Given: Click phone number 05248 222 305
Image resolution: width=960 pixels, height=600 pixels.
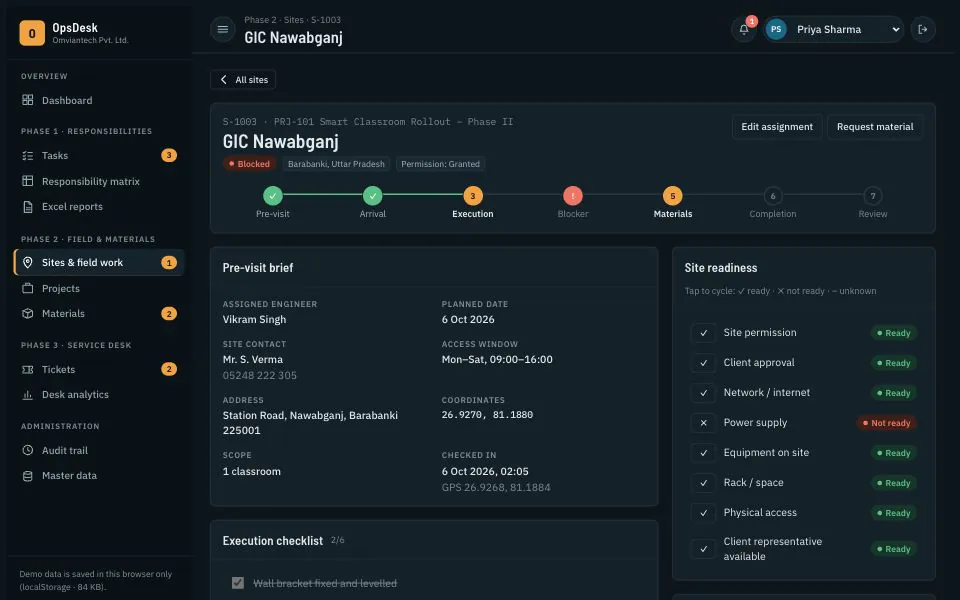Looking at the screenshot, I should pos(260,375).
